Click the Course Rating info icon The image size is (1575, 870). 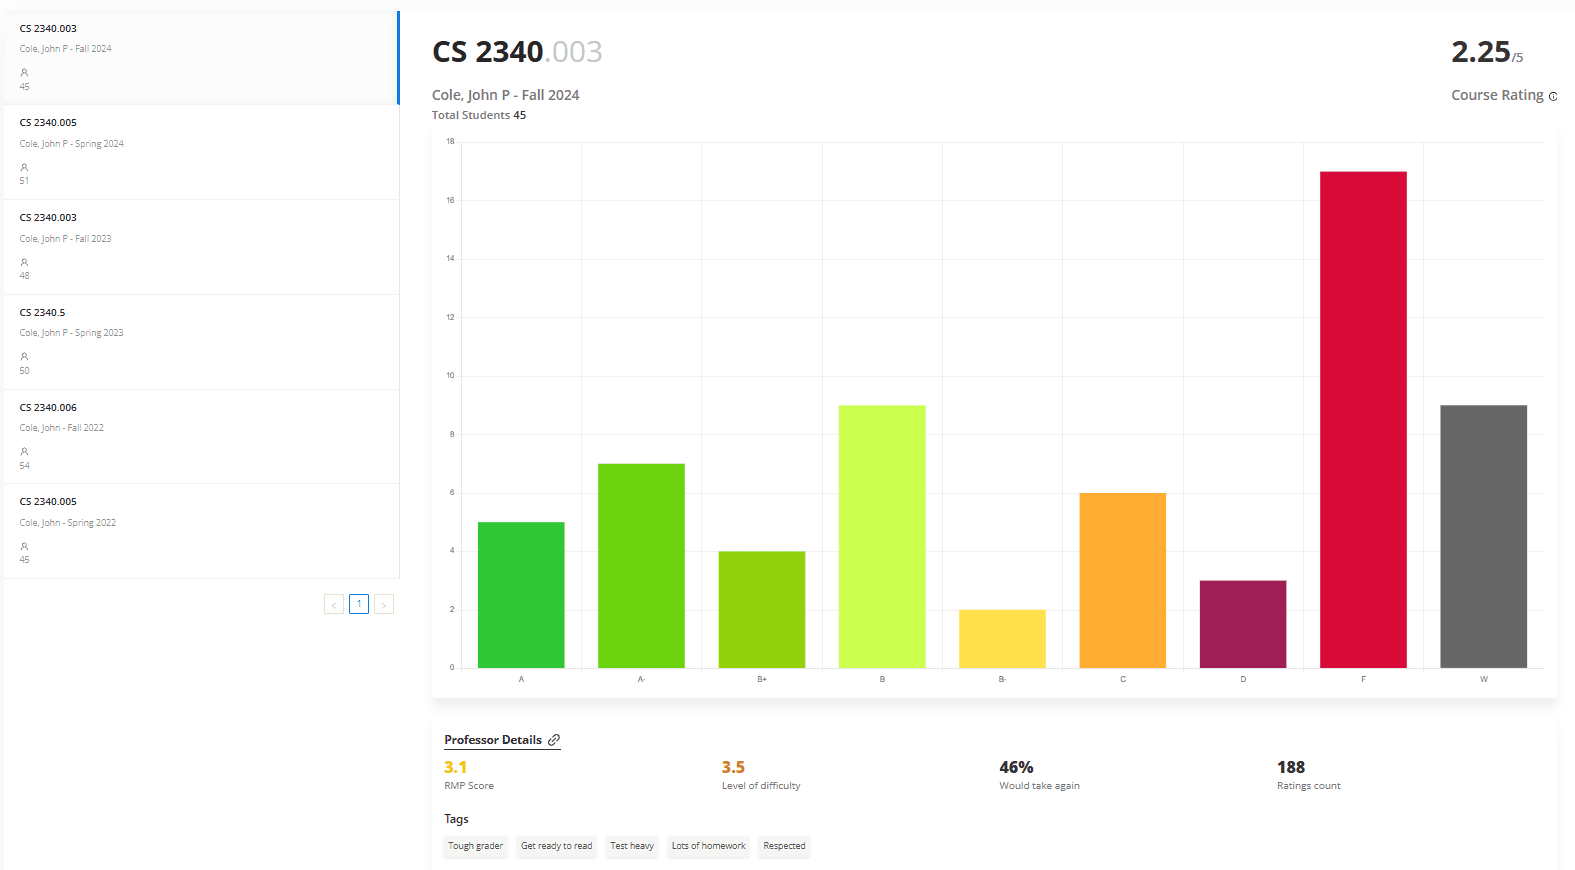[x=1553, y=96]
